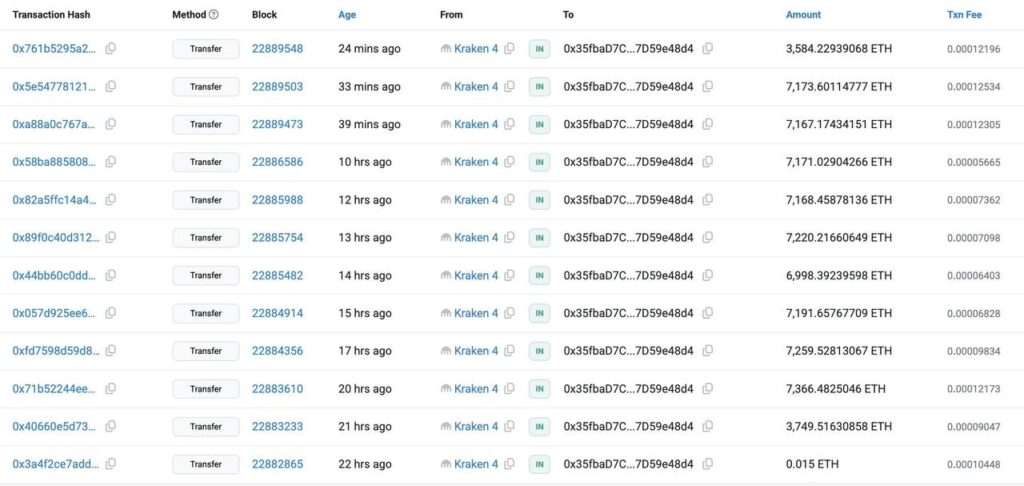Image resolution: width=1024 pixels, height=486 pixels.
Task: Copy Kraken 4 address in block 22885754 row
Action: pos(510,238)
